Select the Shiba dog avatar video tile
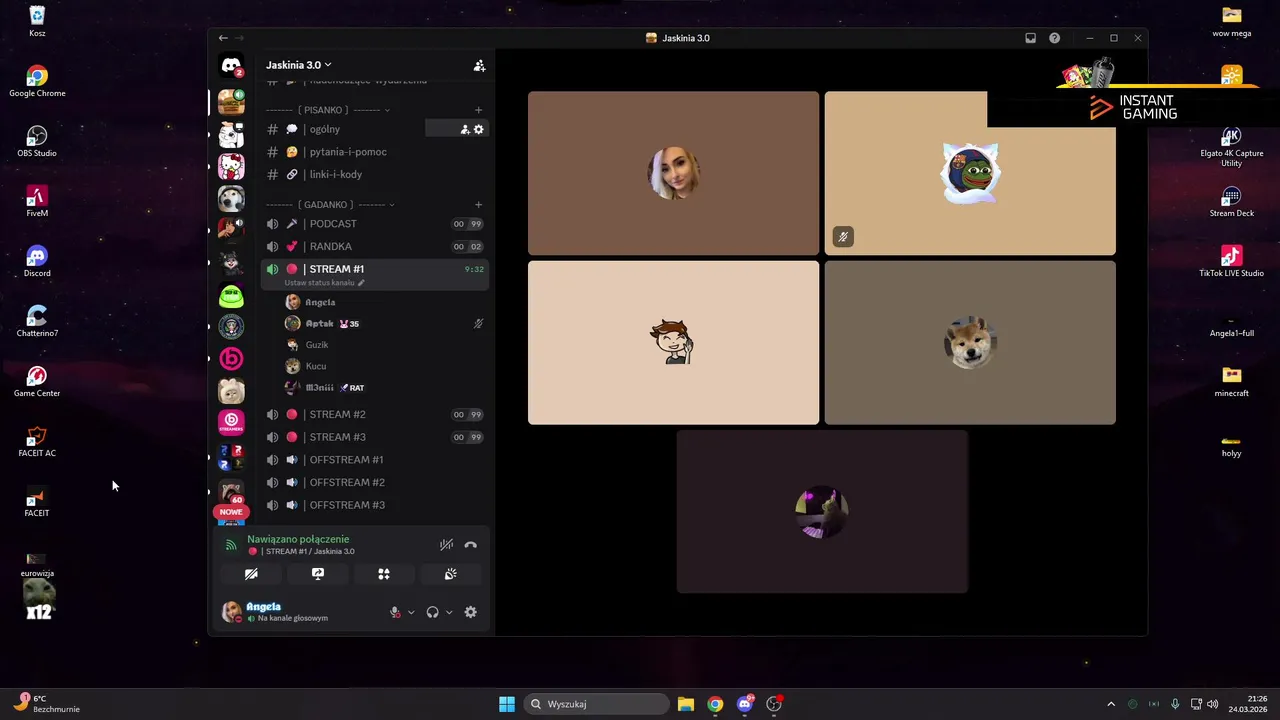This screenshot has width=1280, height=720. click(x=970, y=343)
